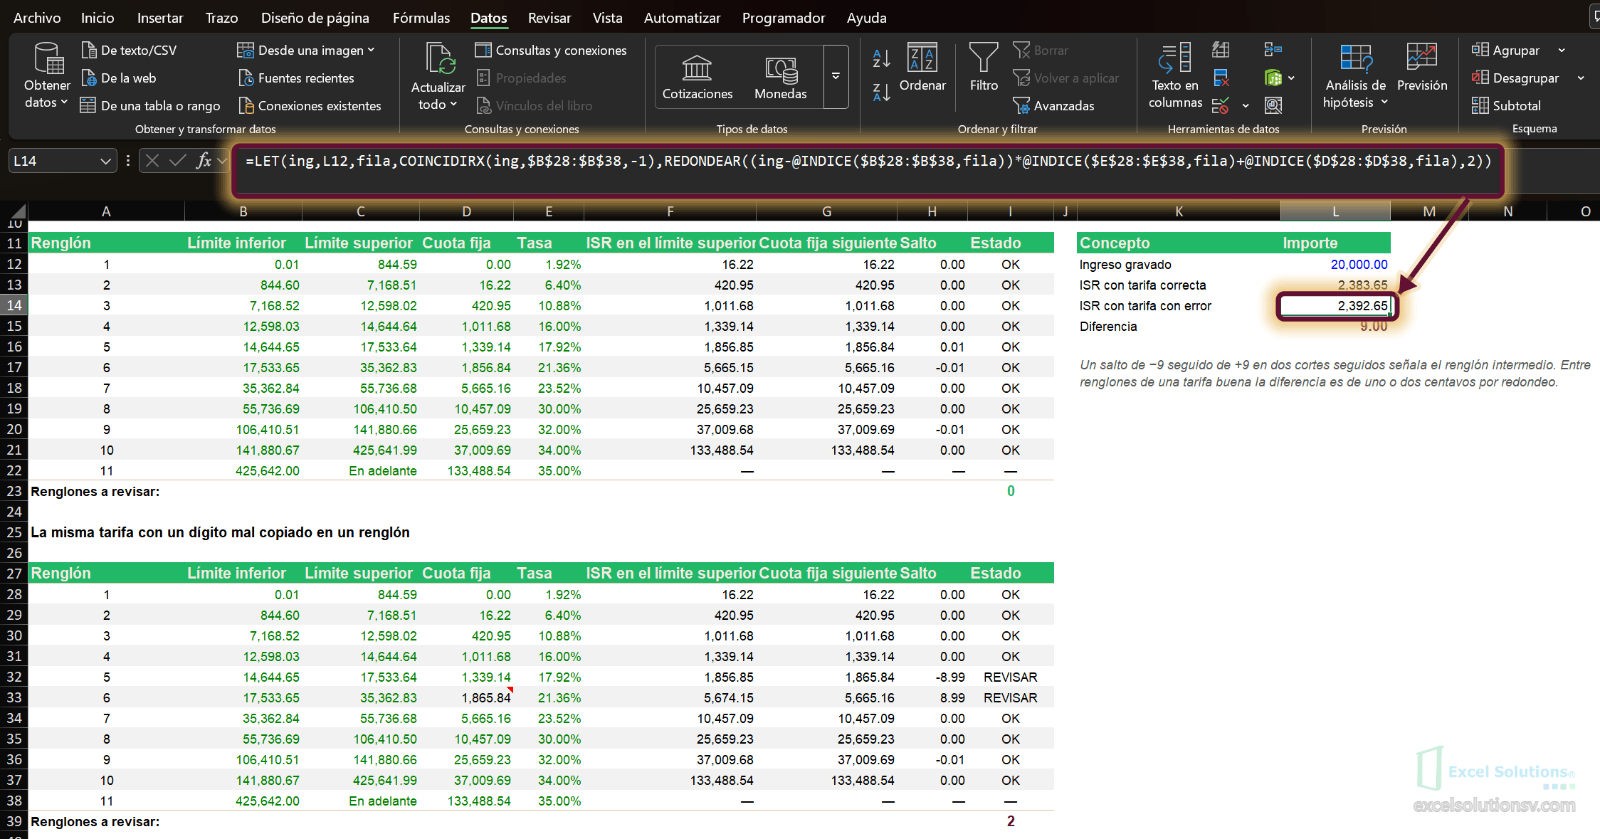Expand Análisis de hipótesis menu
The image size is (1600, 839).
[1356, 76]
